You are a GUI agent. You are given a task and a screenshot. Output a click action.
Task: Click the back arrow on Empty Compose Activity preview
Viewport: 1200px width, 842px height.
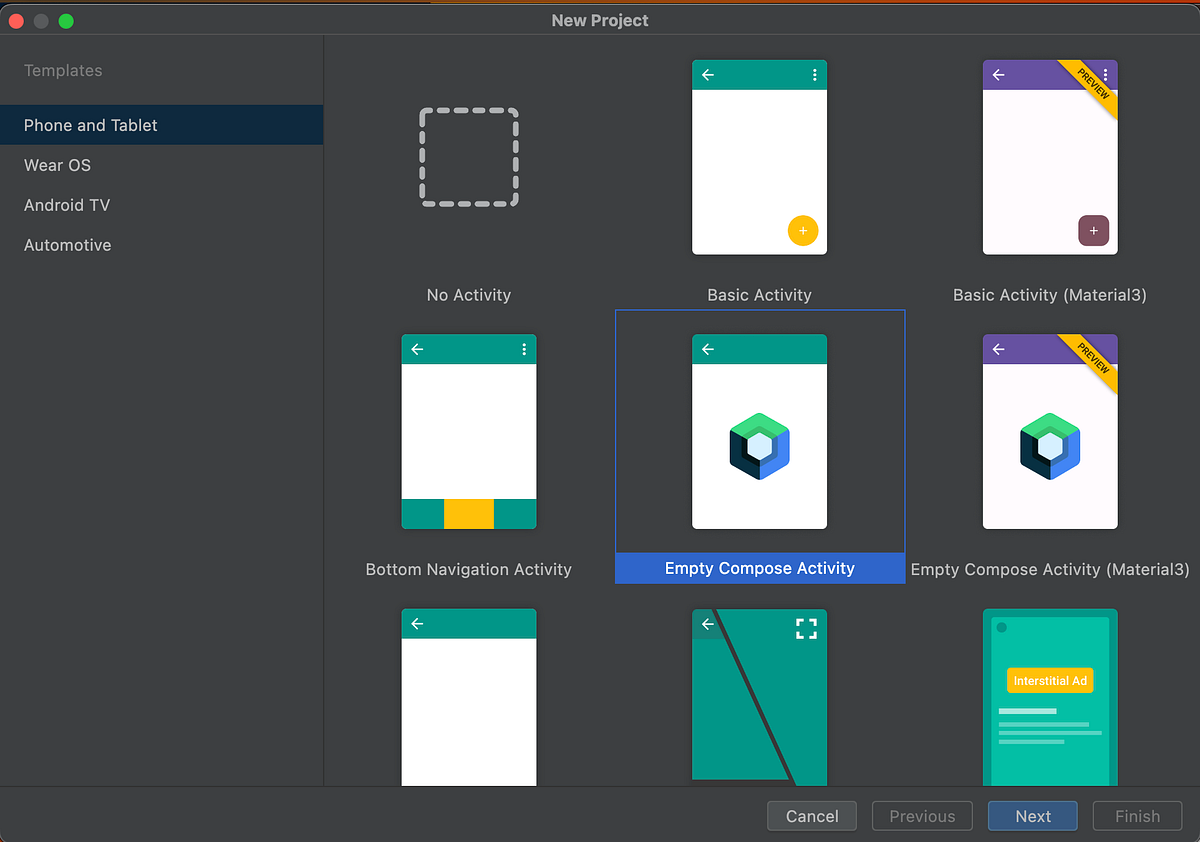pyautogui.click(x=707, y=349)
